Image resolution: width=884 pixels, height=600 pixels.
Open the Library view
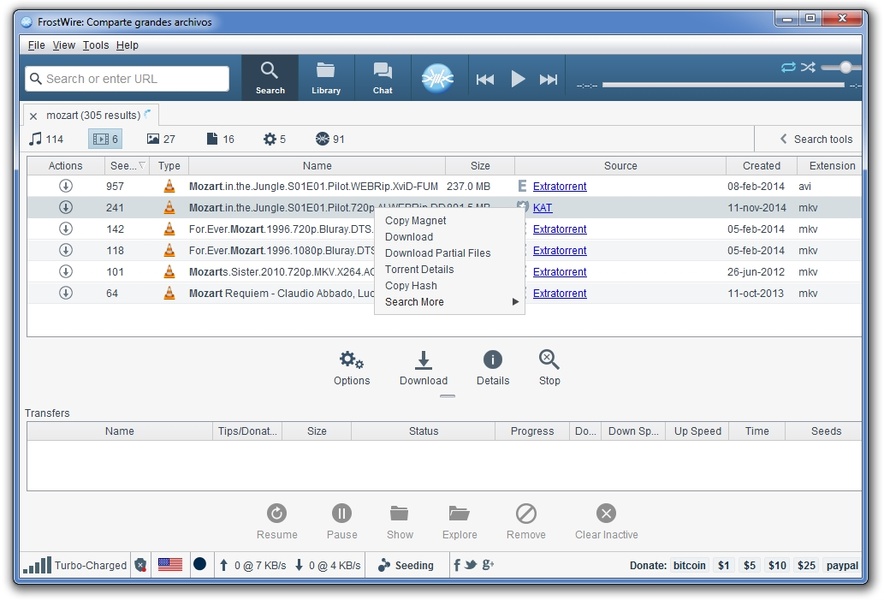pos(326,77)
